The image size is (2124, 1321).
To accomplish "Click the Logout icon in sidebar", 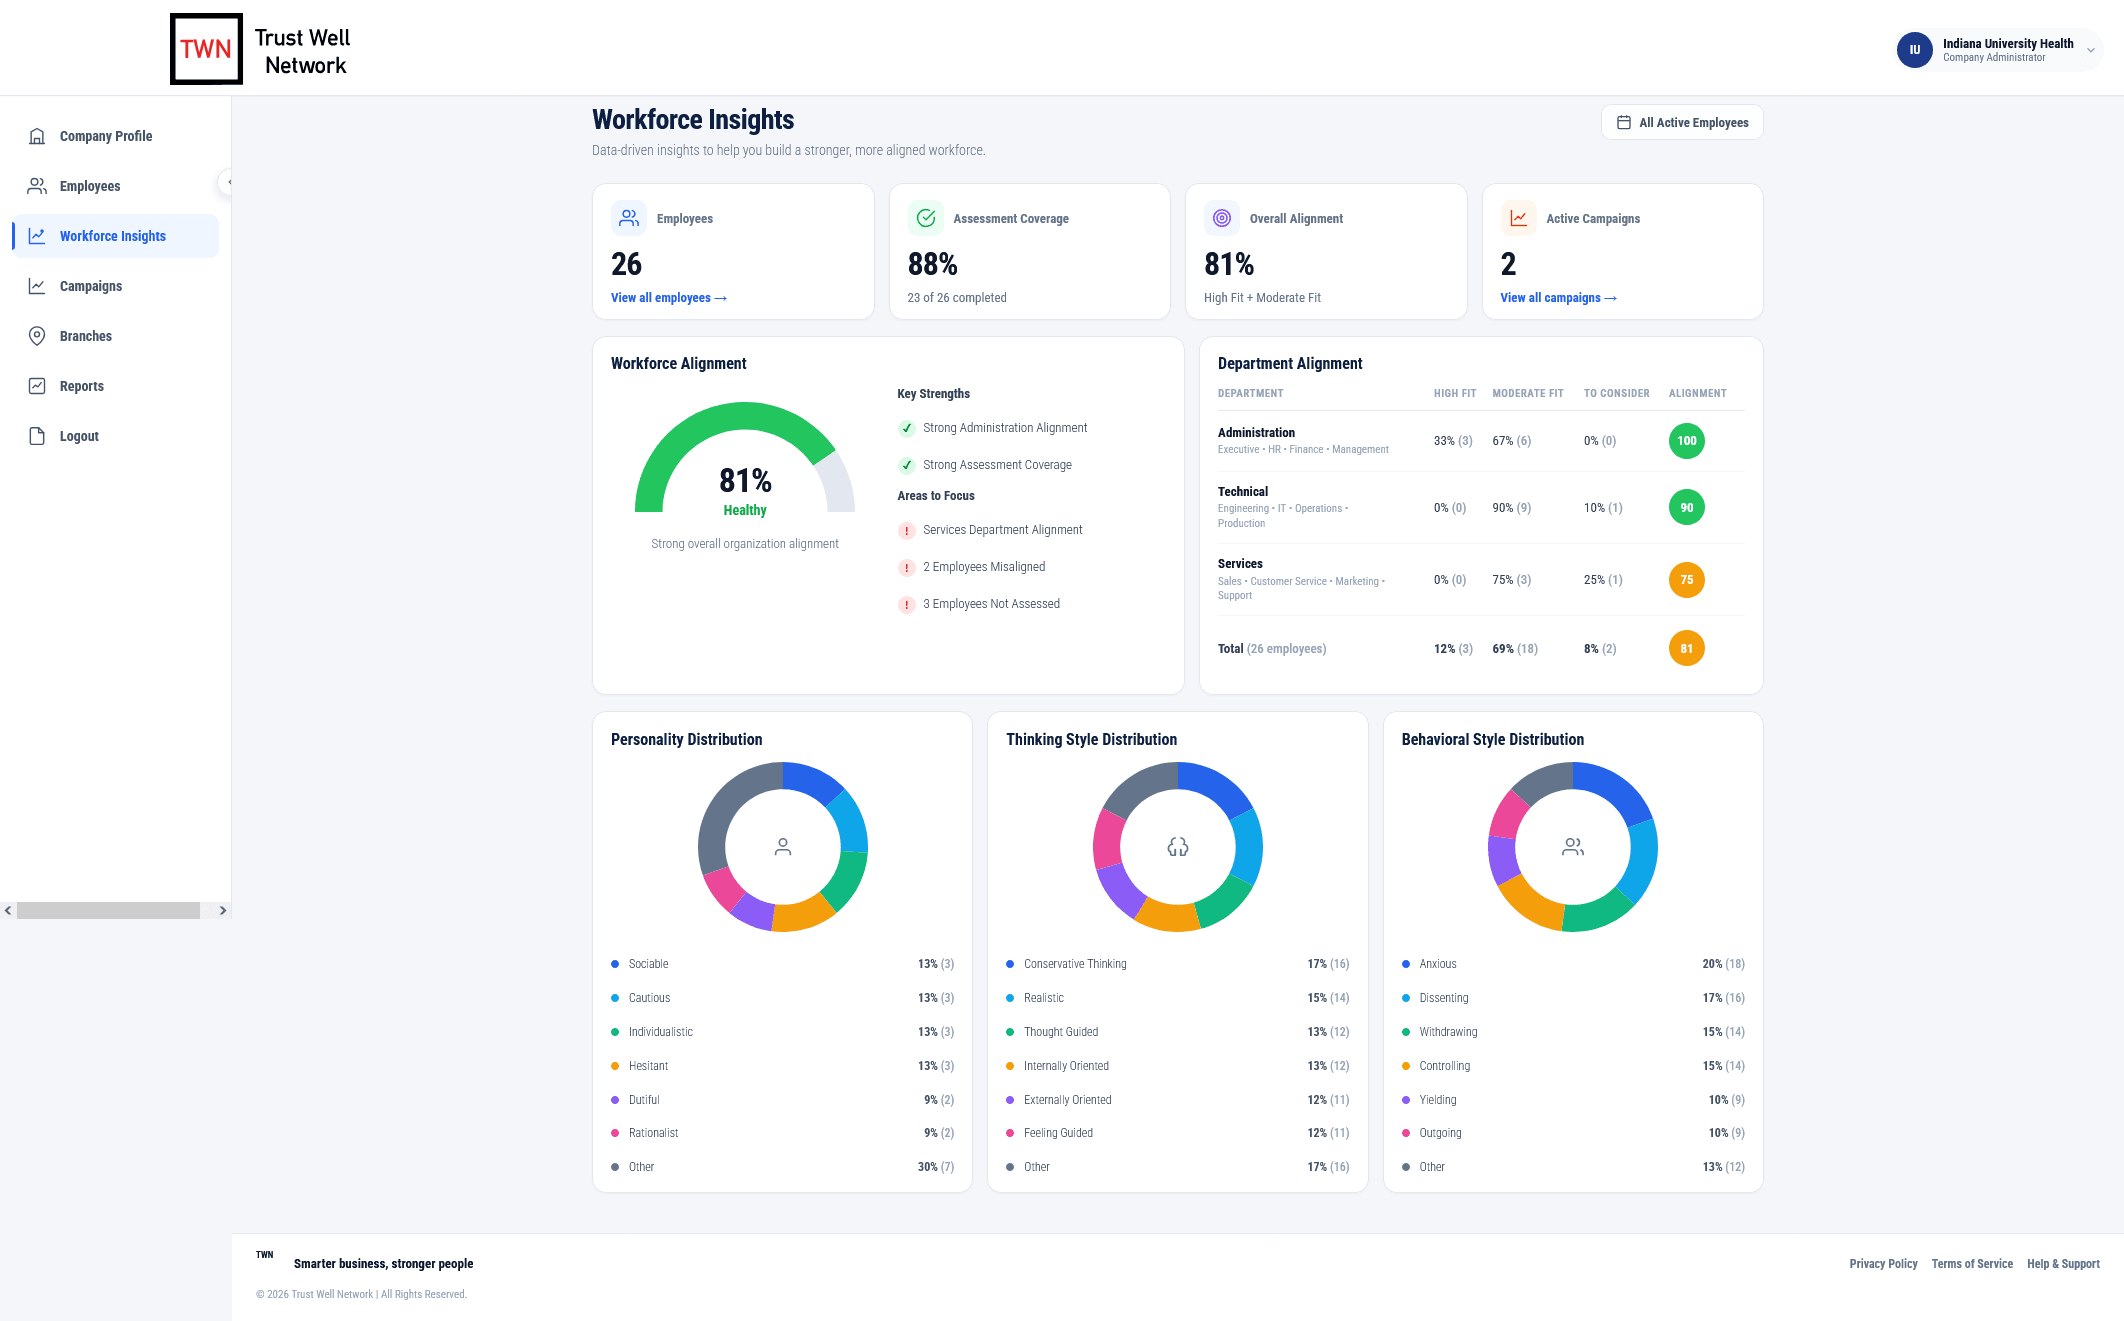I will point(37,436).
